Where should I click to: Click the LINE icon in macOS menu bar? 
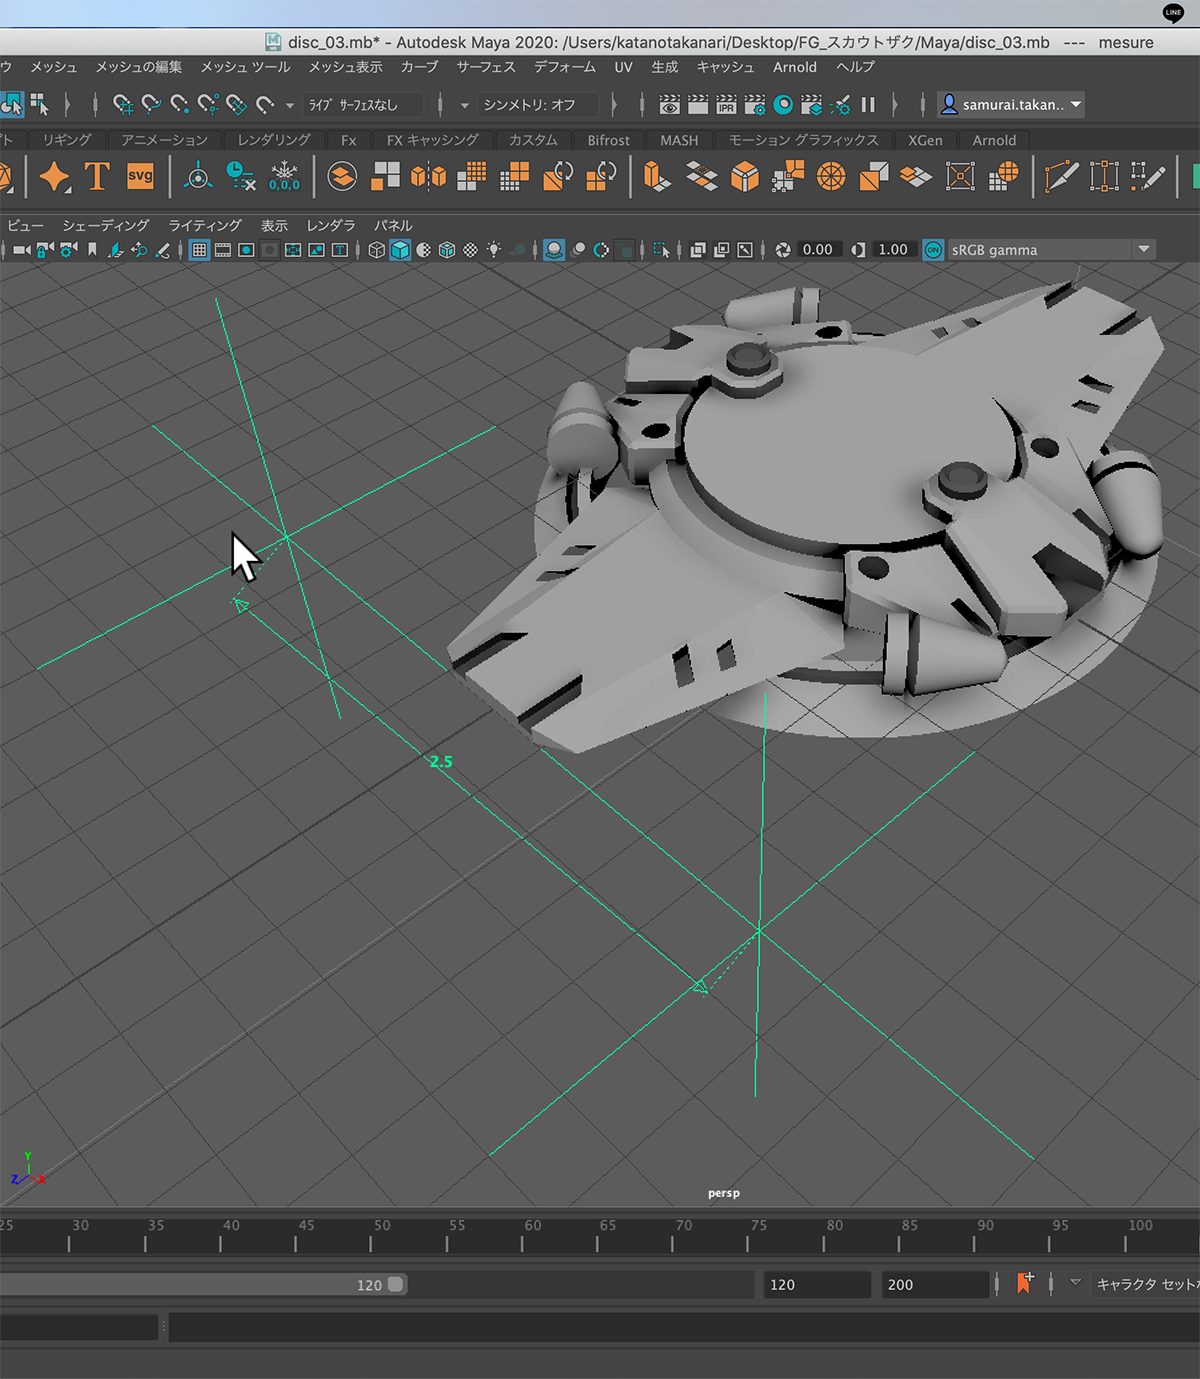[x=1173, y=13]
